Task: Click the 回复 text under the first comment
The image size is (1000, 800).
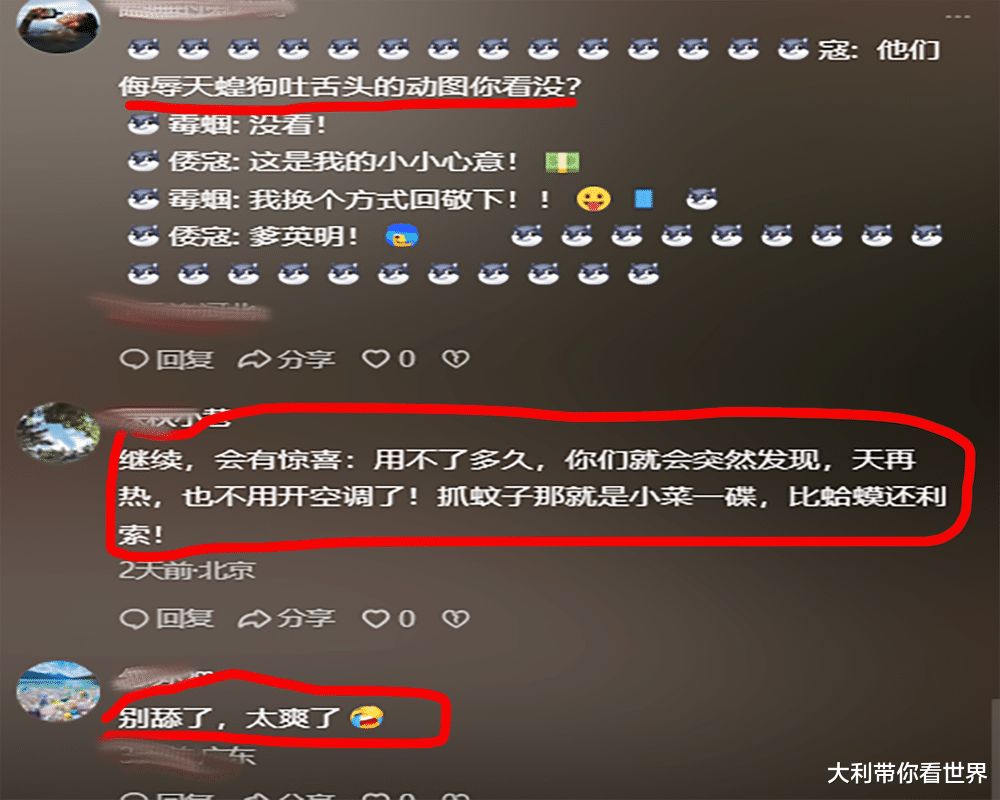Action: 185,359
